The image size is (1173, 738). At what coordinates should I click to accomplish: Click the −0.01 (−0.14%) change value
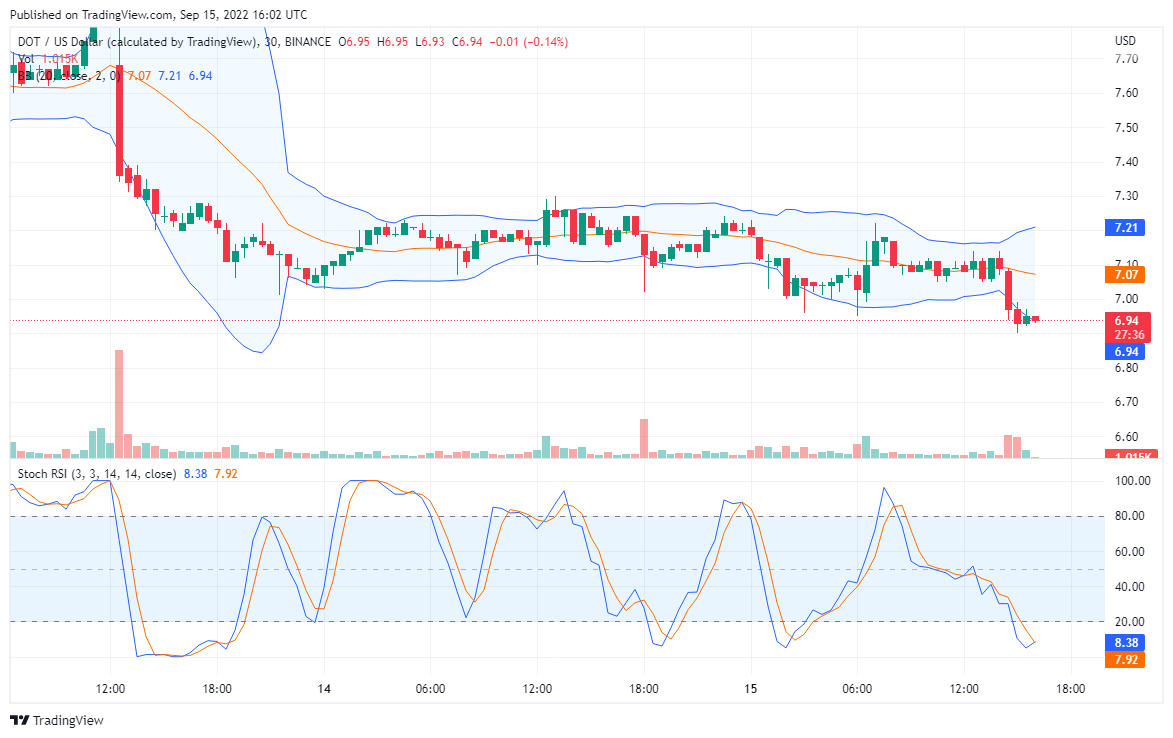pos(529,42)
